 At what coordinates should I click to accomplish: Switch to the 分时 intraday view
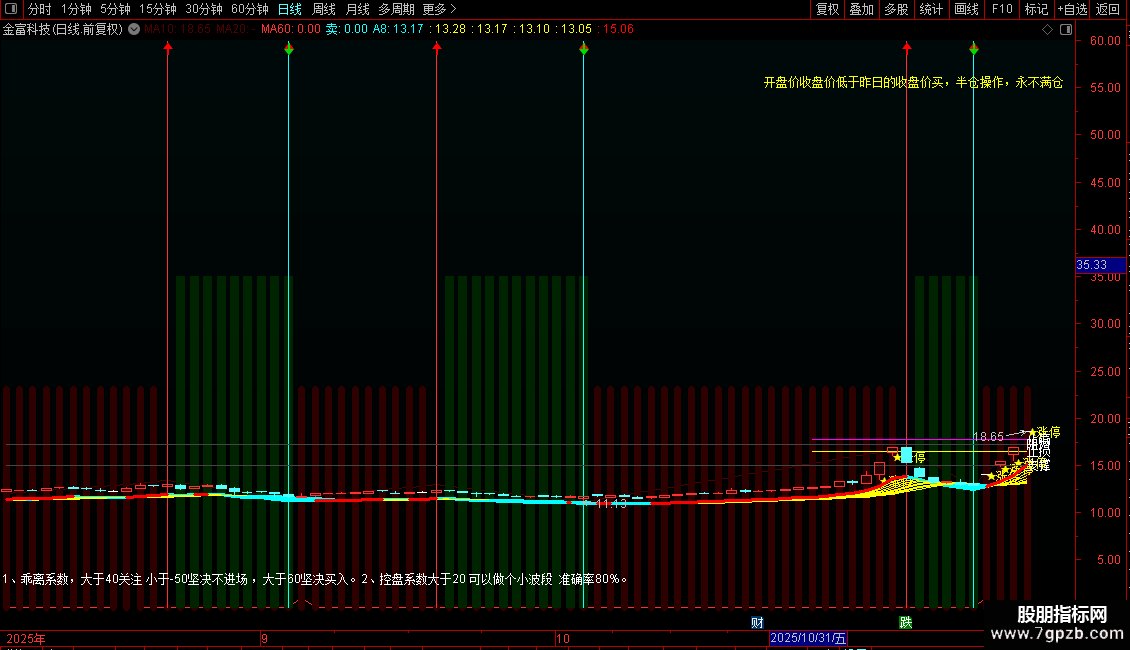[x=39, y=9]
